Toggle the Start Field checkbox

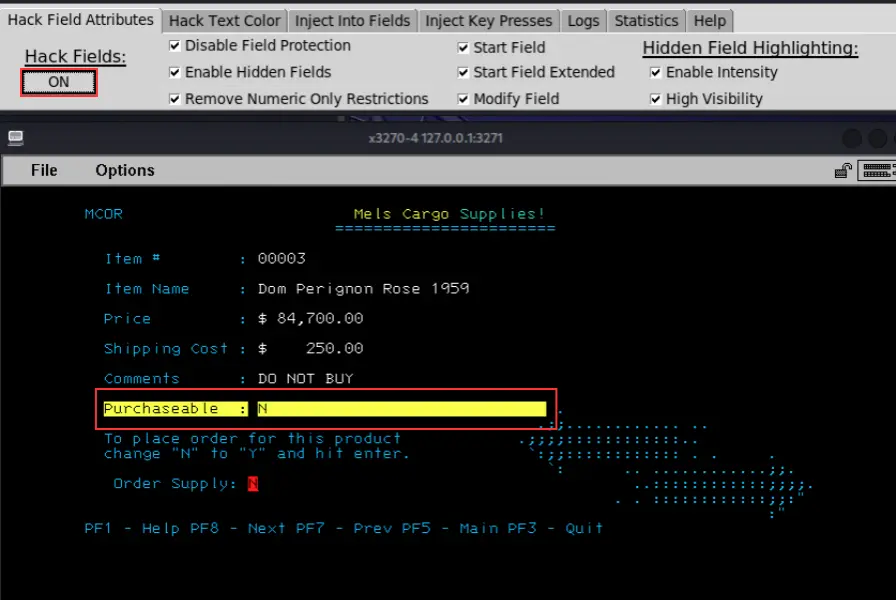(464, 47)
